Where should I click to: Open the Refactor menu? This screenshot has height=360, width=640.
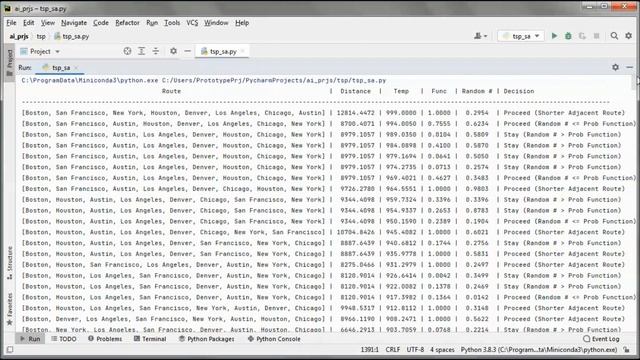[x=127, y=23]
